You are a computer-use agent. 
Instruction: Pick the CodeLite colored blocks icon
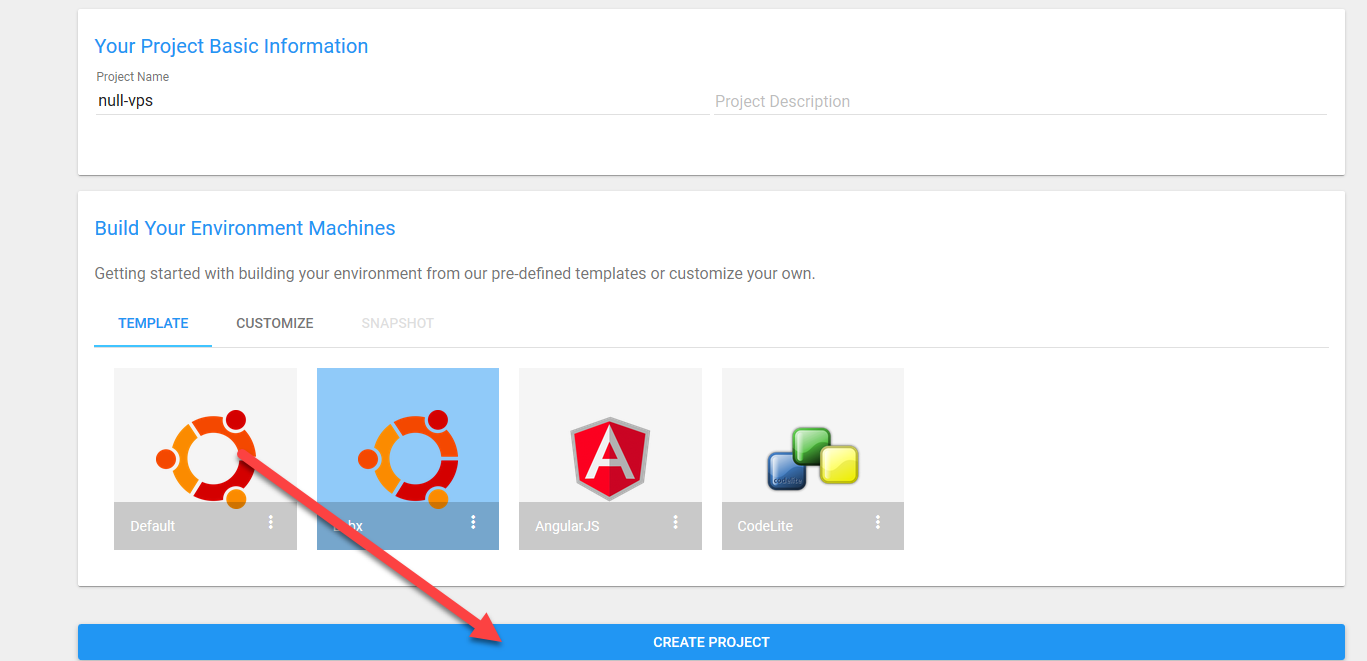pos(812,458)
